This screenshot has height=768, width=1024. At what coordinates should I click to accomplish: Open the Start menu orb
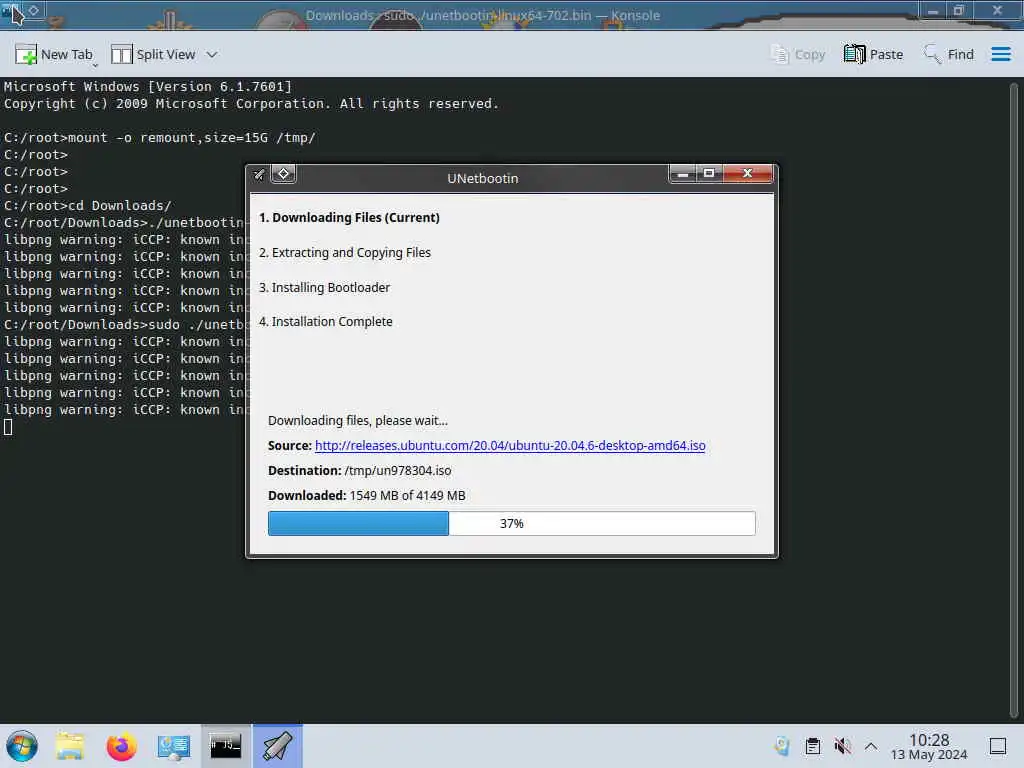[22, 746]
